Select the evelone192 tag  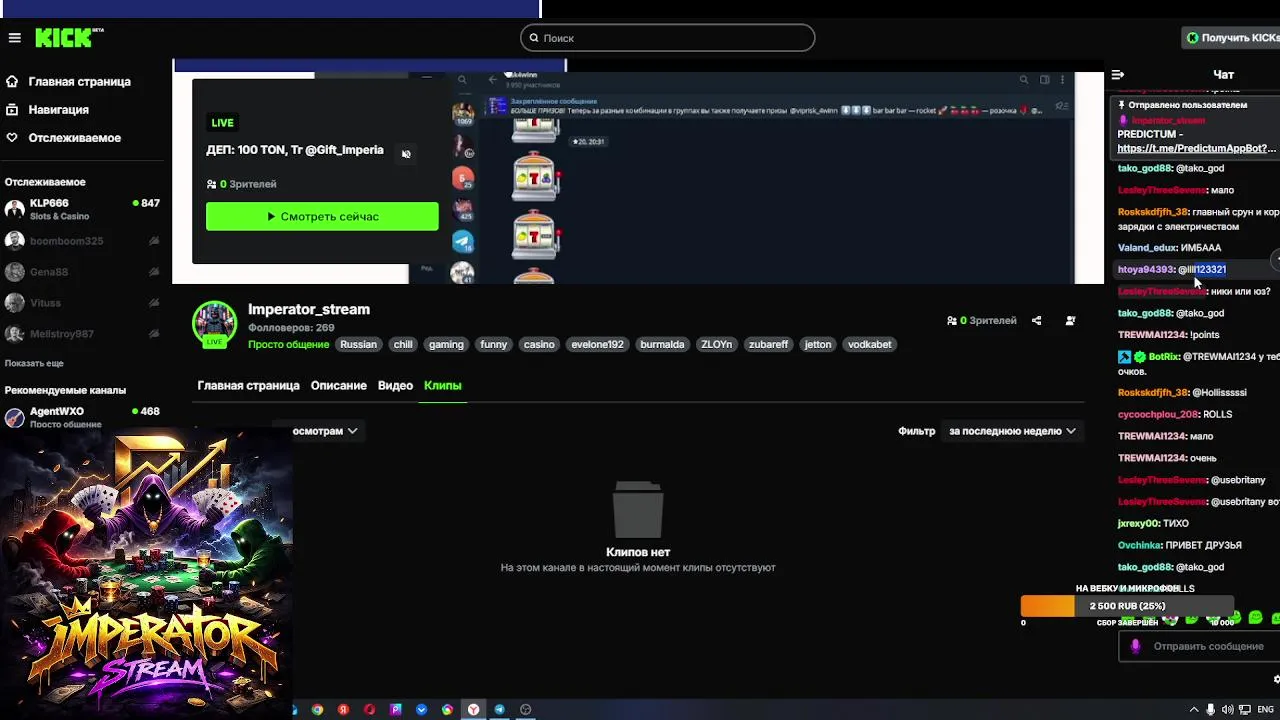pos(597,344)
